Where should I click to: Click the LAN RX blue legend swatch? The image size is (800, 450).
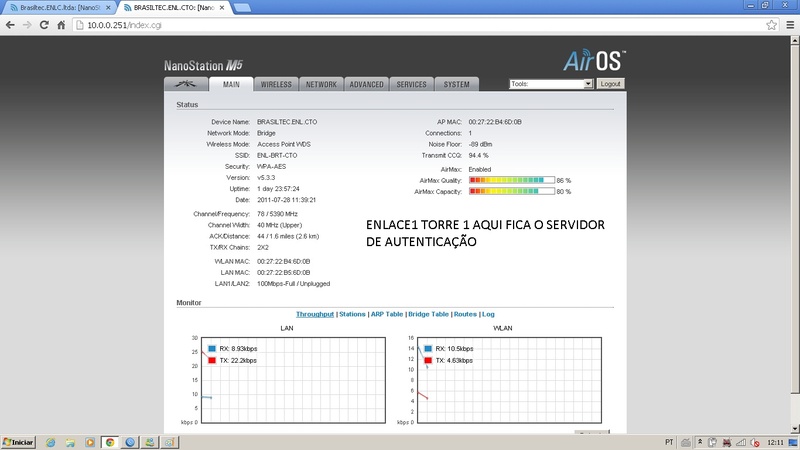click(x=212, y=348)
